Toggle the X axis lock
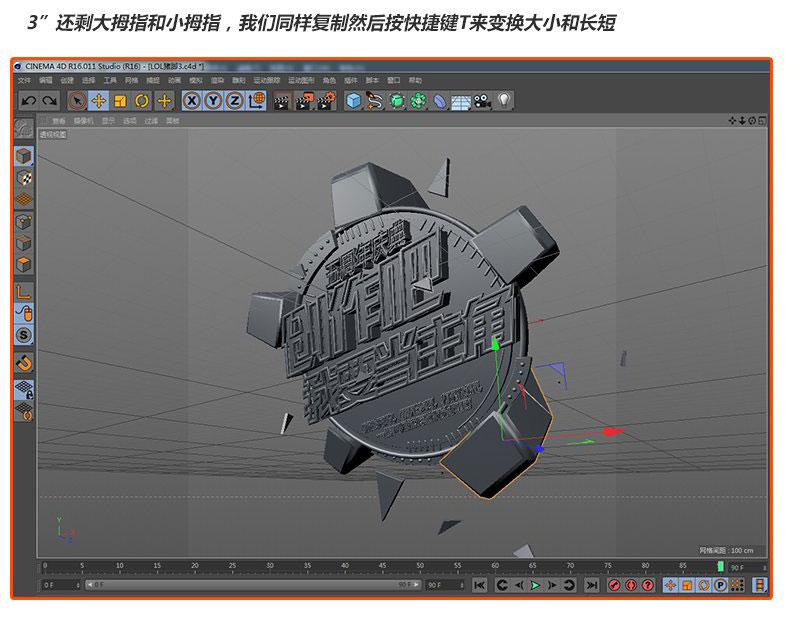Viewport: 800px width, 638px height. (x=191, y=101)
